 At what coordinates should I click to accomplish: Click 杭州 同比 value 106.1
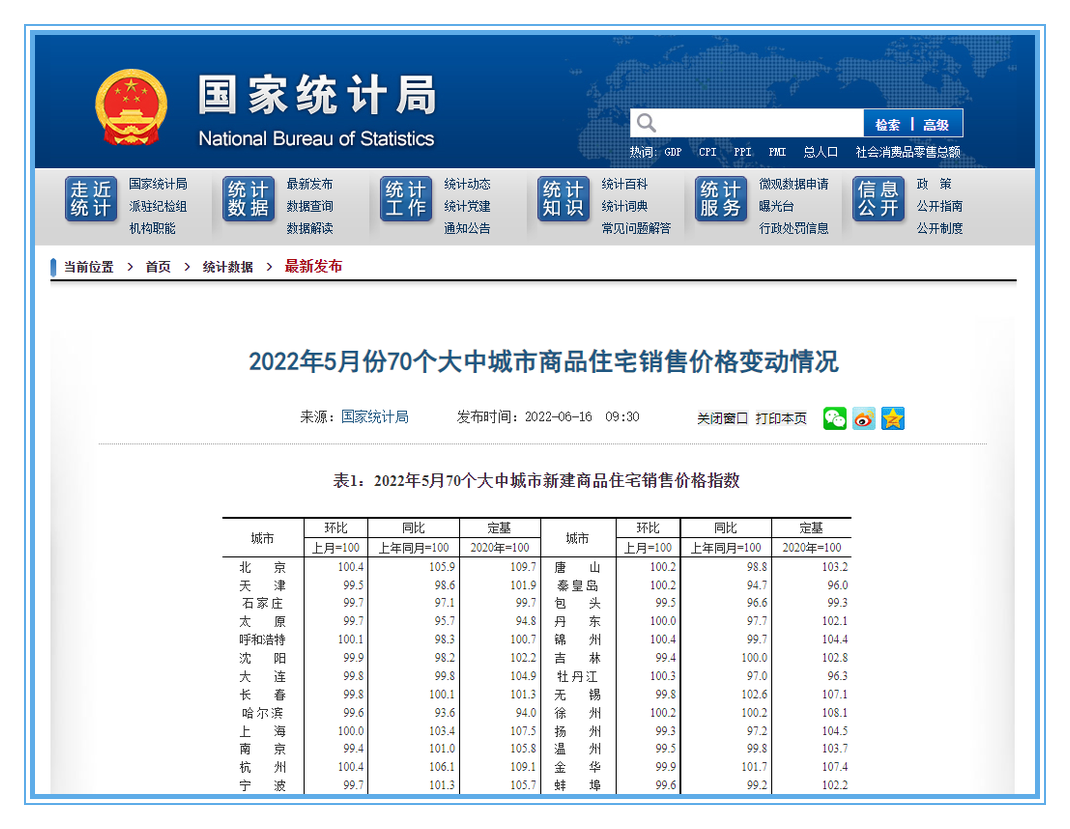coord(442,767)
